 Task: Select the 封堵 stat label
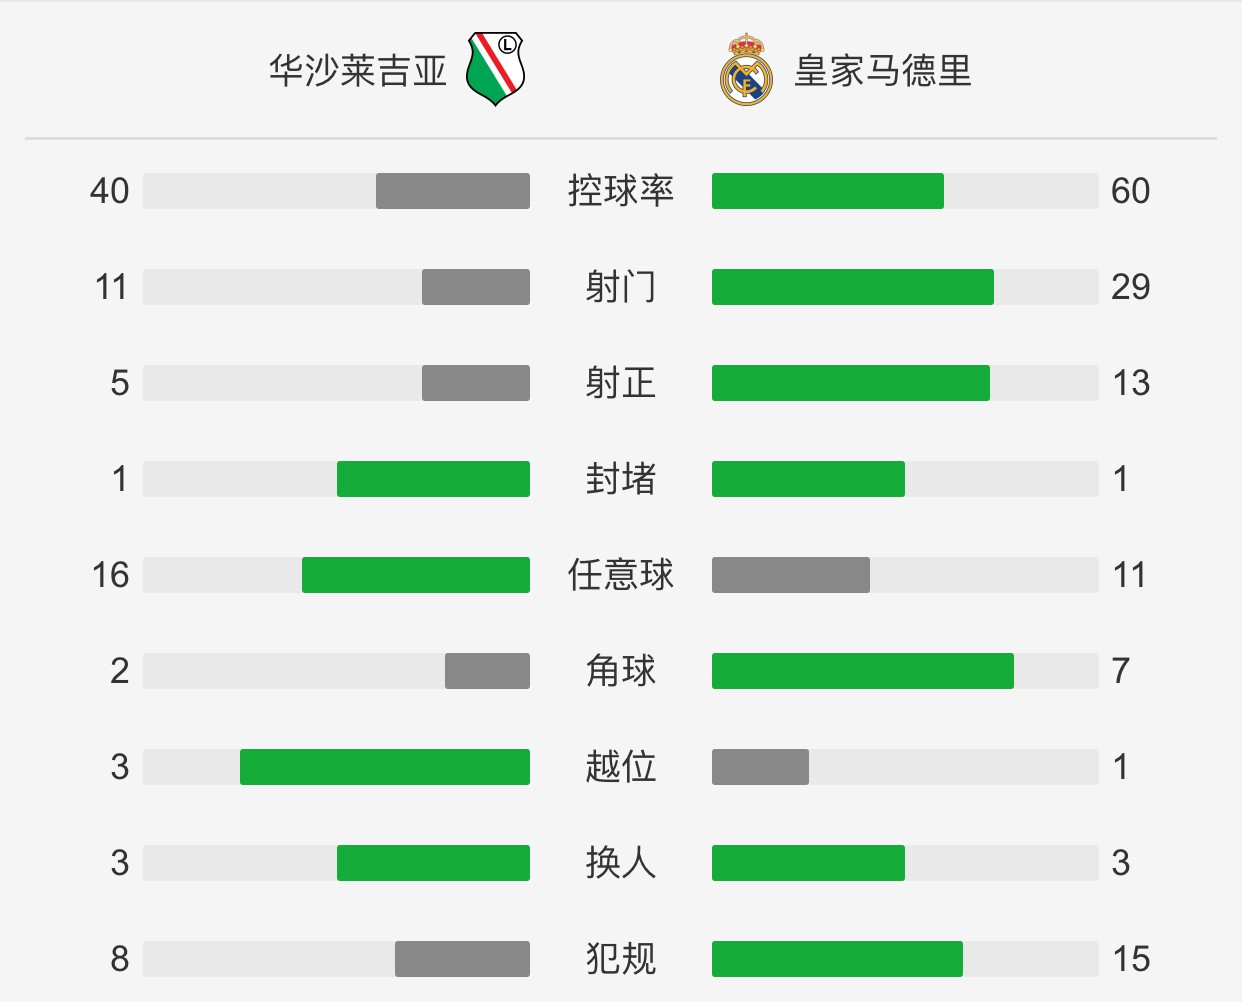pyautogui.click(x=621, y=479)
